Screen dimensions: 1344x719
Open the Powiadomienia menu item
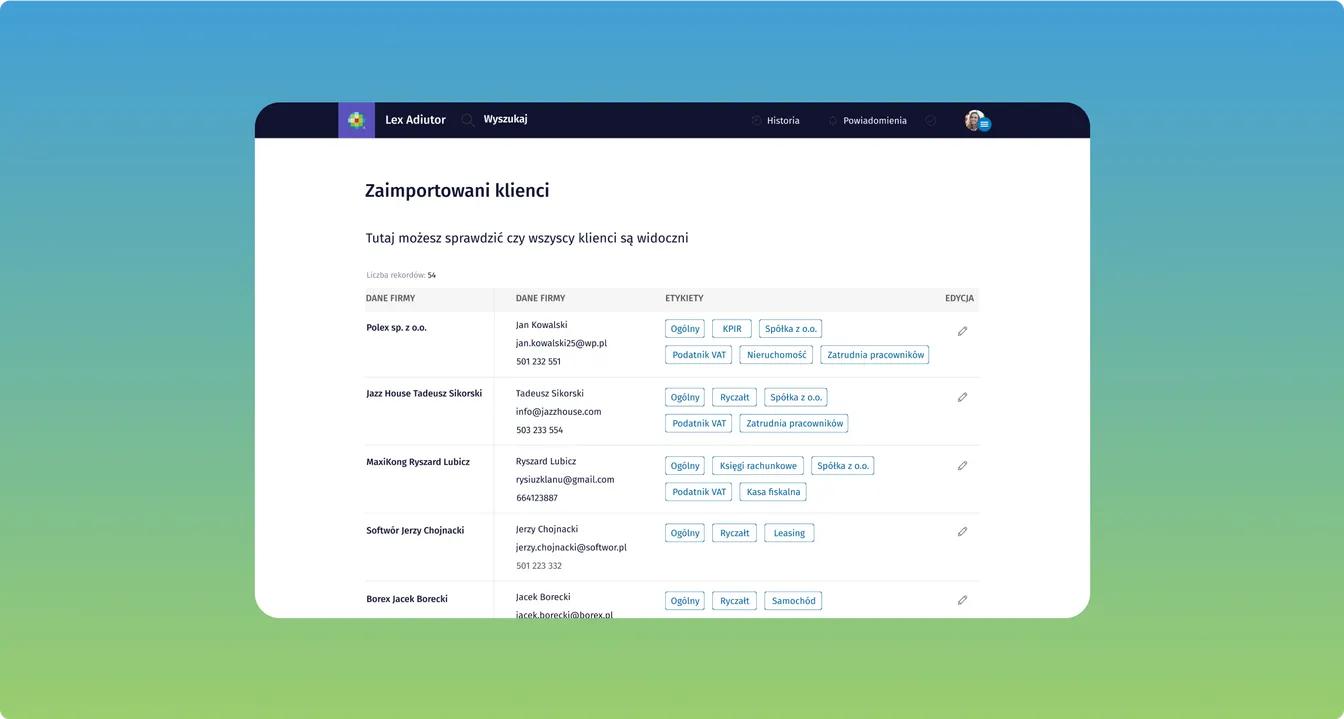(x=875, y=121)
